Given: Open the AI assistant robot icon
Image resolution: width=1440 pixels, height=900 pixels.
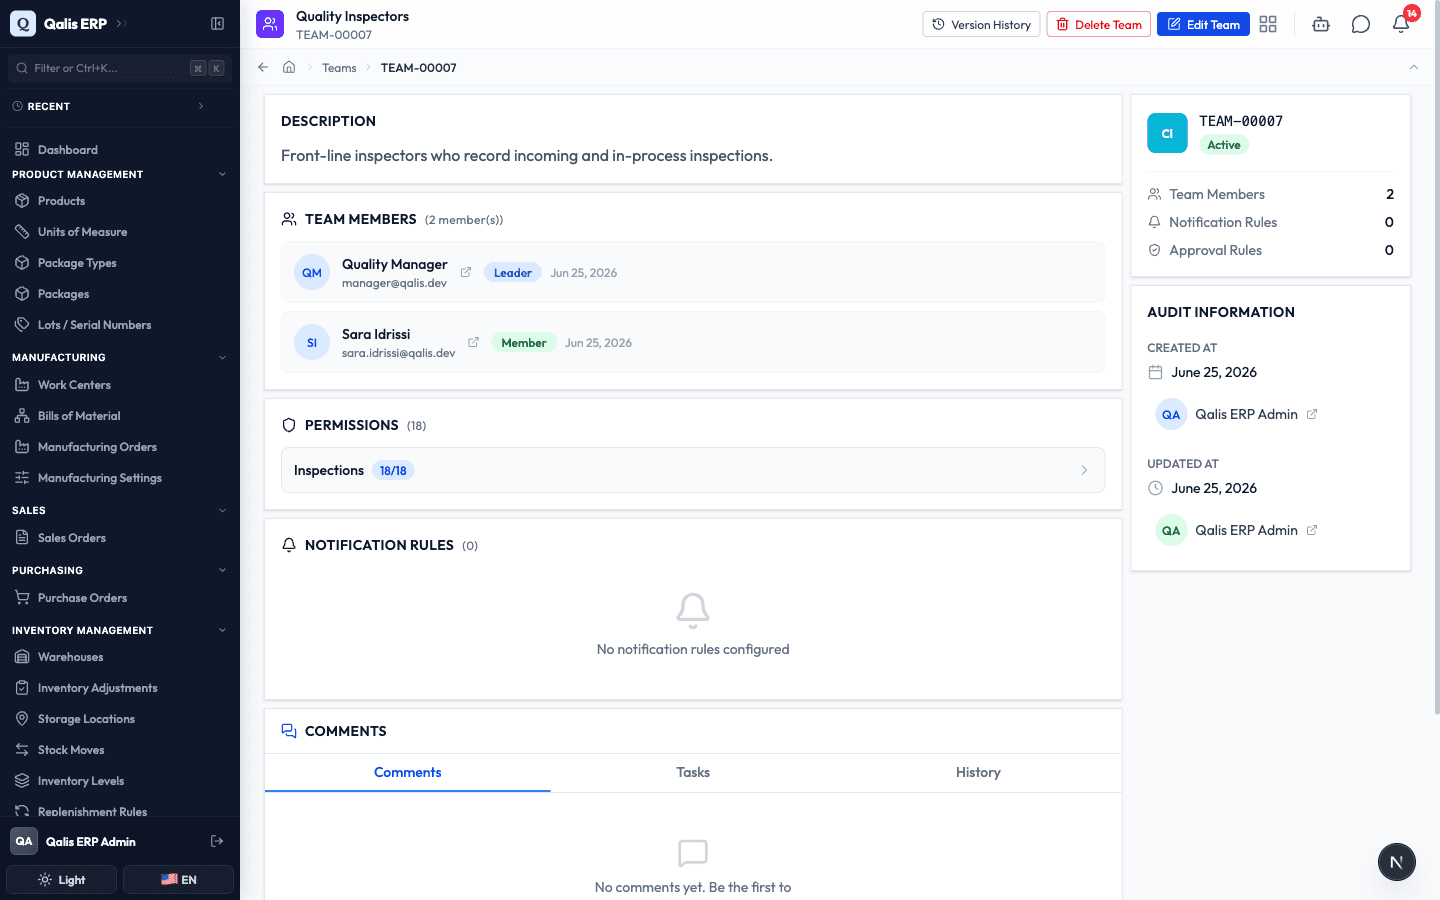Looking at the screenshot, I should pyautogui.click(x=1321, y=24).
